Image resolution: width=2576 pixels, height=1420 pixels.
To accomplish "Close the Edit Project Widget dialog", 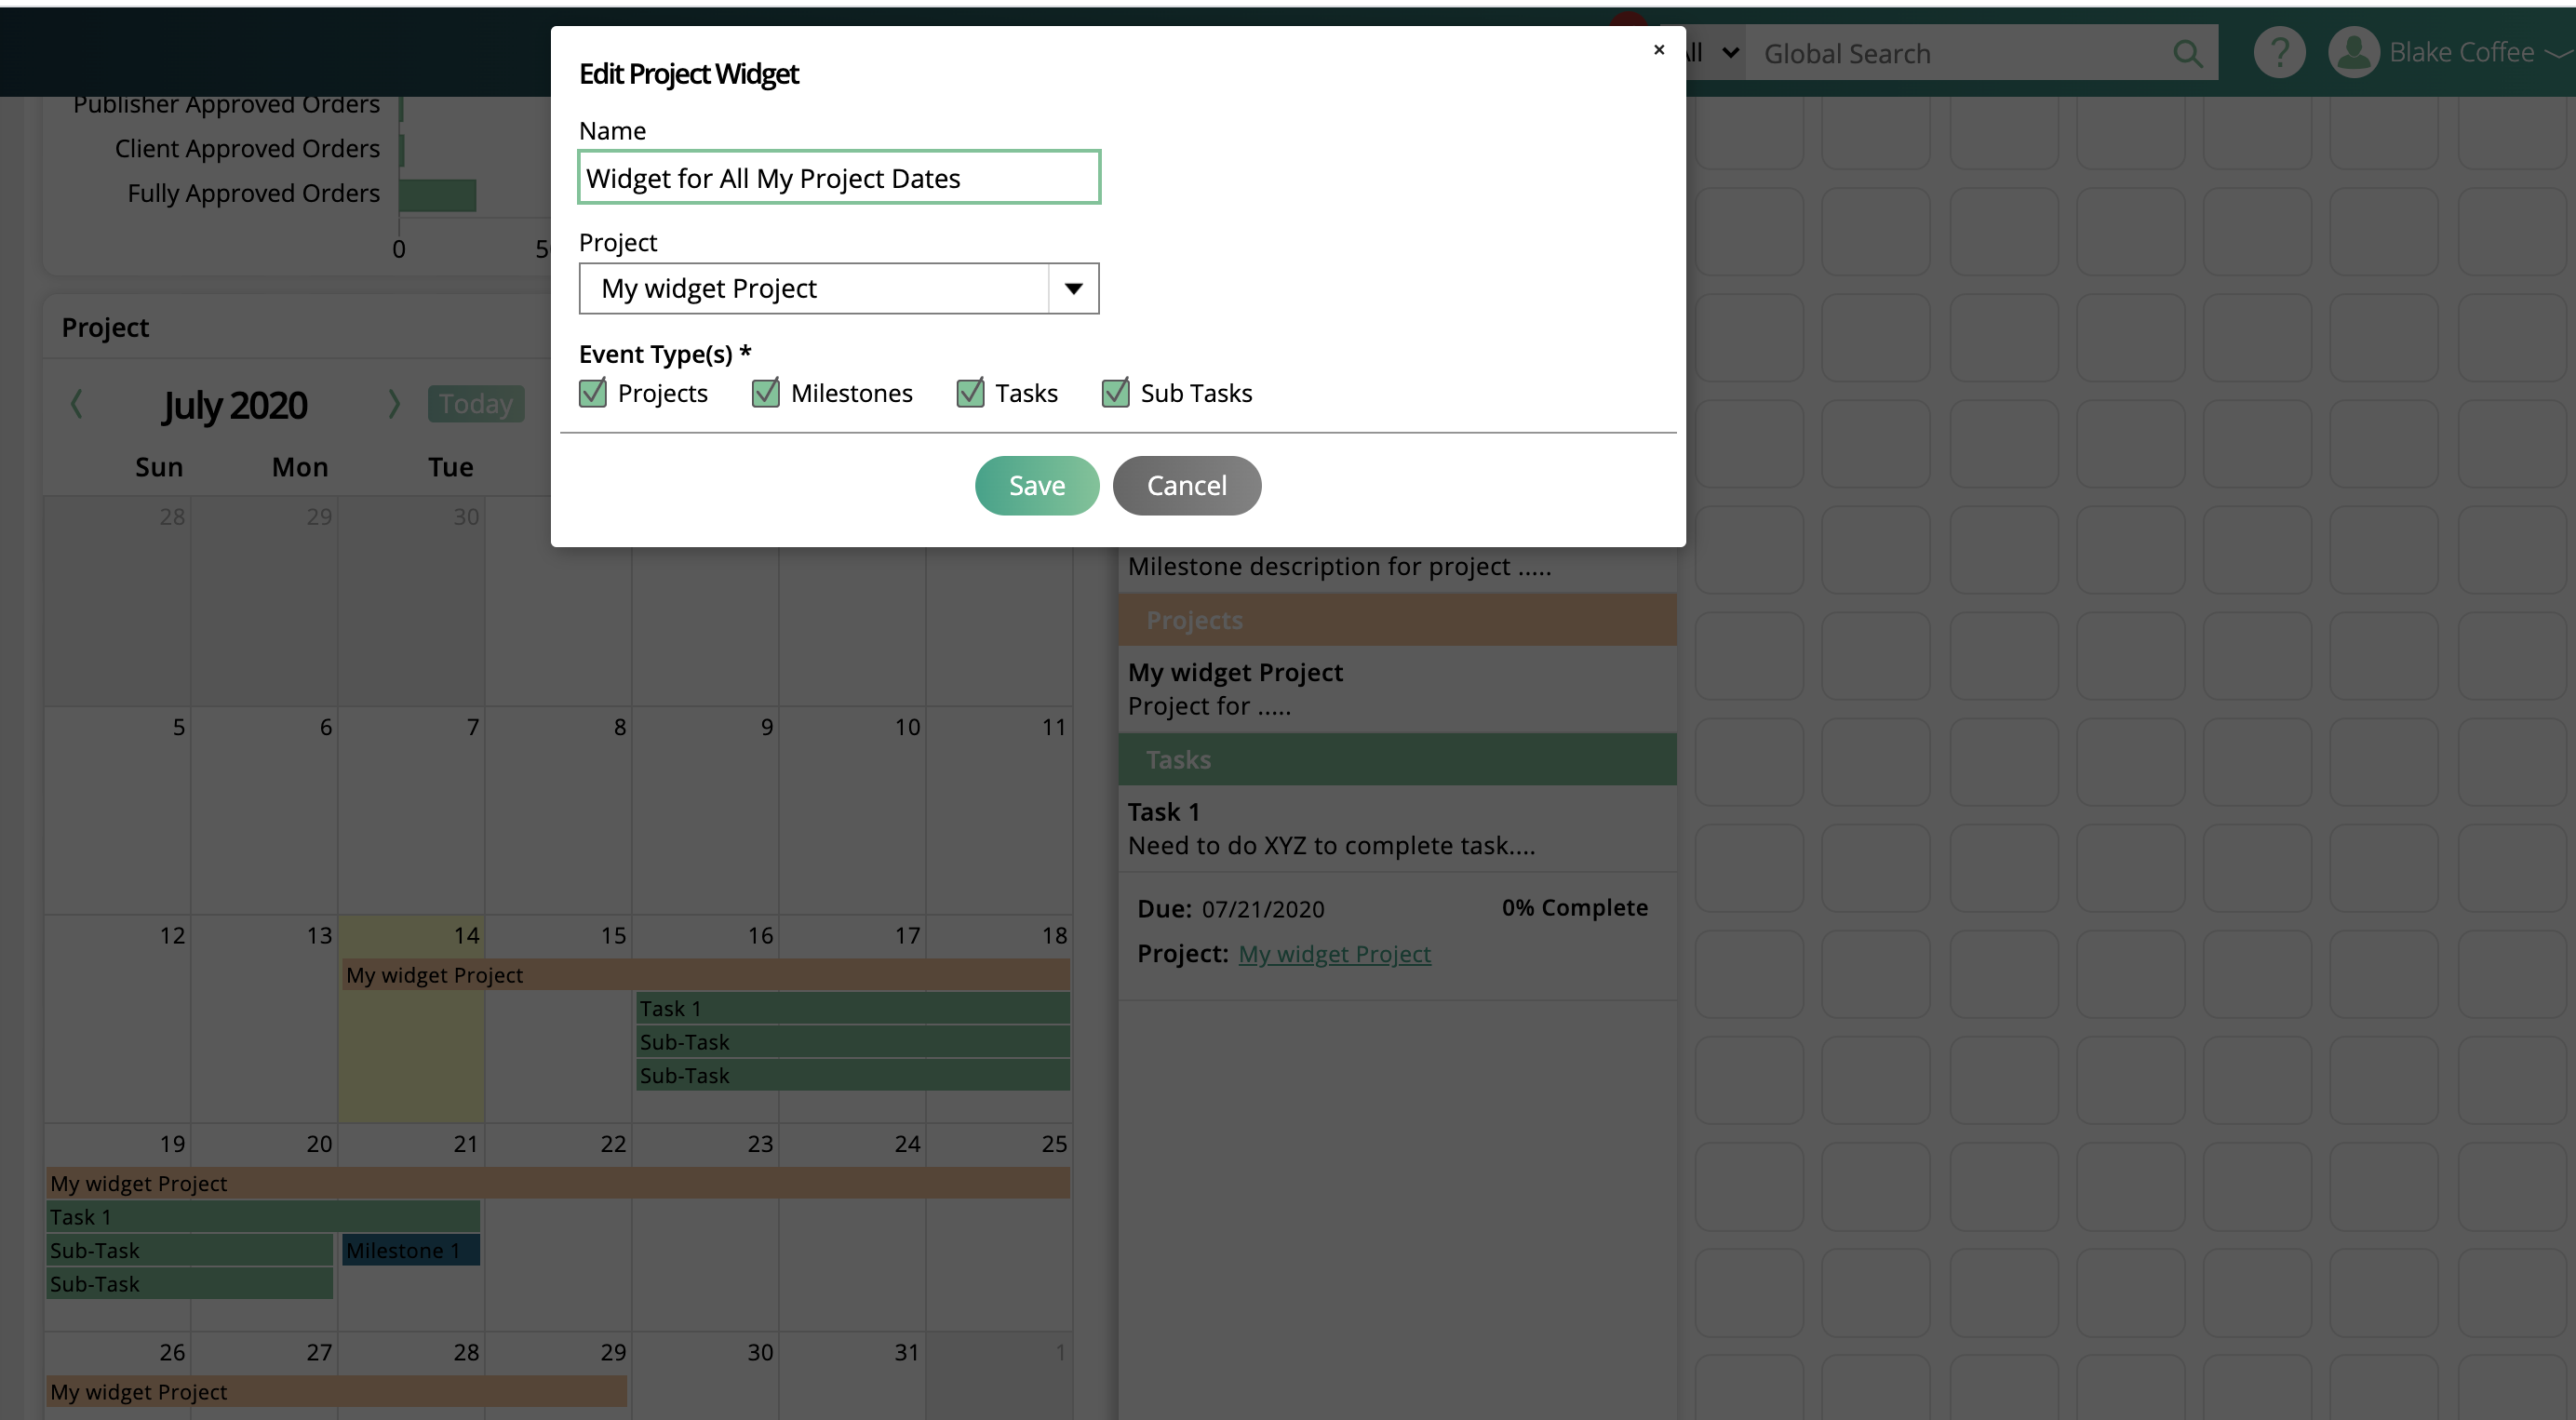I will (1659, 49).
